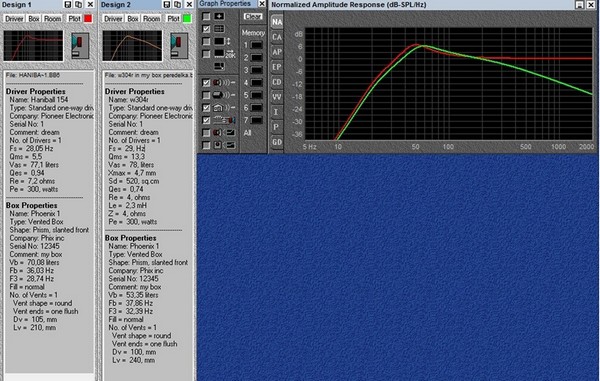Switch to the AP graph tab
The image size is (600, 381).
(277, 52)
